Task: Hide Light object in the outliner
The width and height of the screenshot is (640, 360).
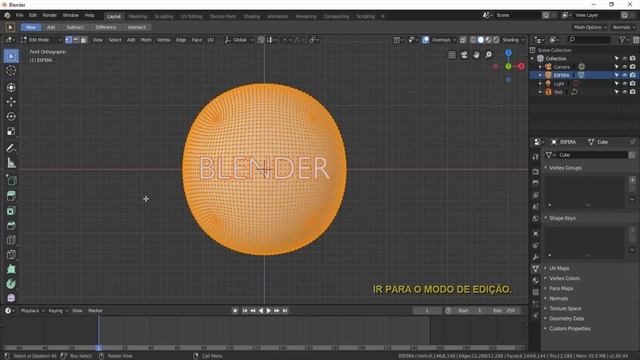Action: [624, 84]
